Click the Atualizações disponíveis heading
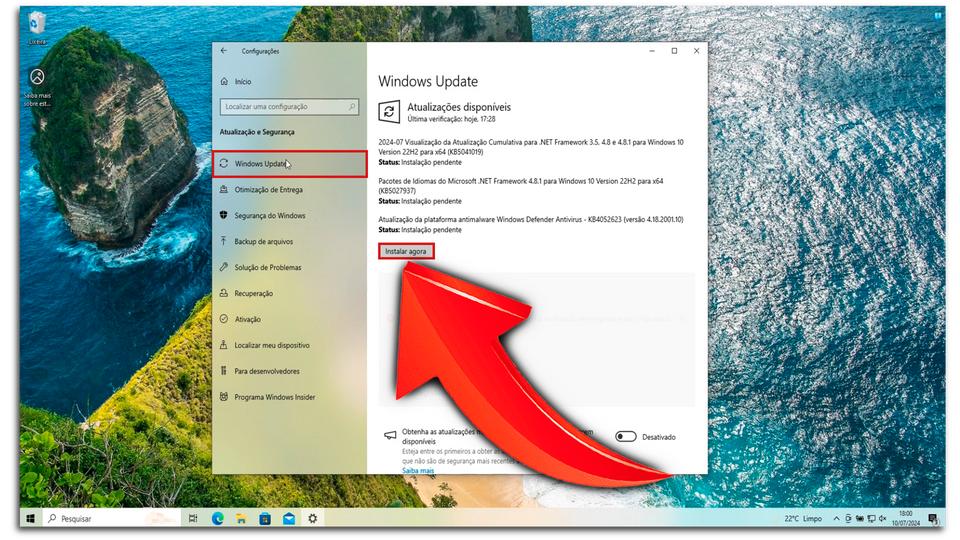Image resolution: width=960 pixels, height=540 pixels. tap(459, 107)
